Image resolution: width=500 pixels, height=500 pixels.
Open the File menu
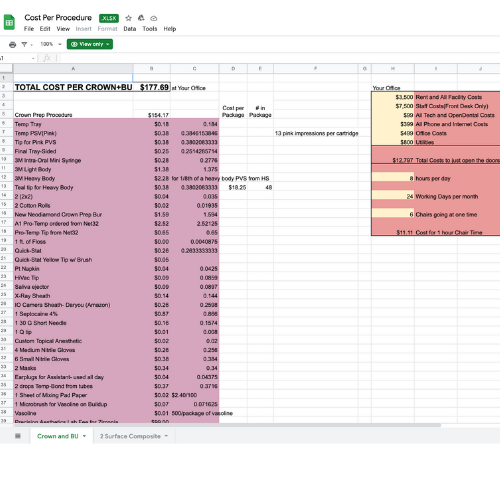coord(29,29)
